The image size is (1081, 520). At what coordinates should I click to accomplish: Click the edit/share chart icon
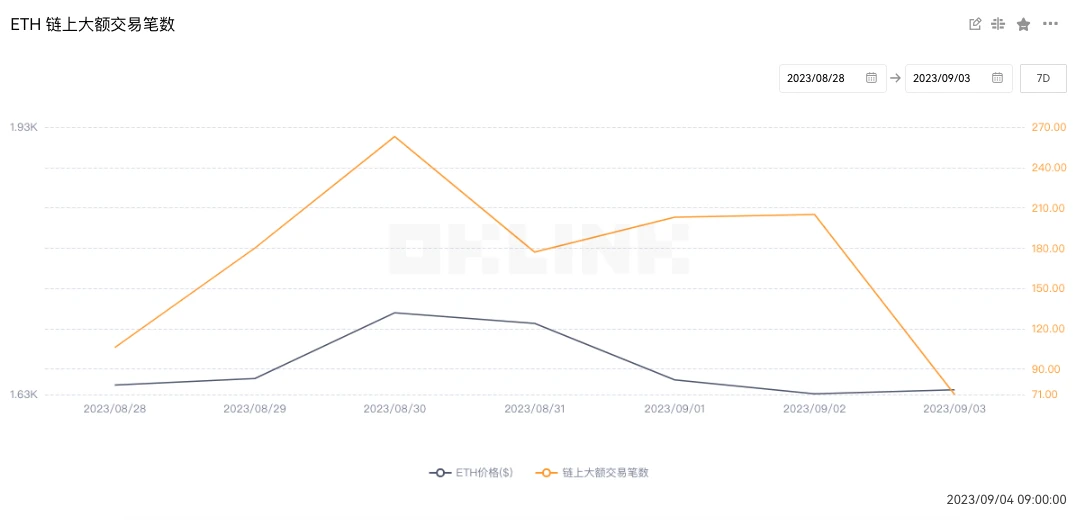(975, 24)
